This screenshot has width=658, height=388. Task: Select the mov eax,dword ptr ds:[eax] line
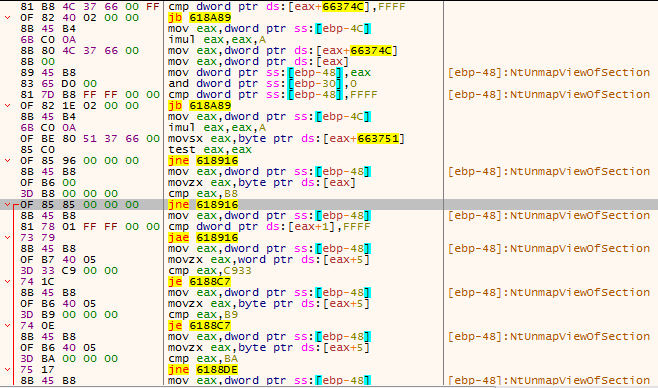(258, 62)
